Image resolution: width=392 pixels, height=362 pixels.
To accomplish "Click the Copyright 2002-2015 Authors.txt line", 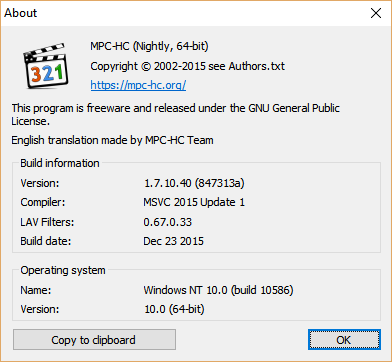I will 187,66.
